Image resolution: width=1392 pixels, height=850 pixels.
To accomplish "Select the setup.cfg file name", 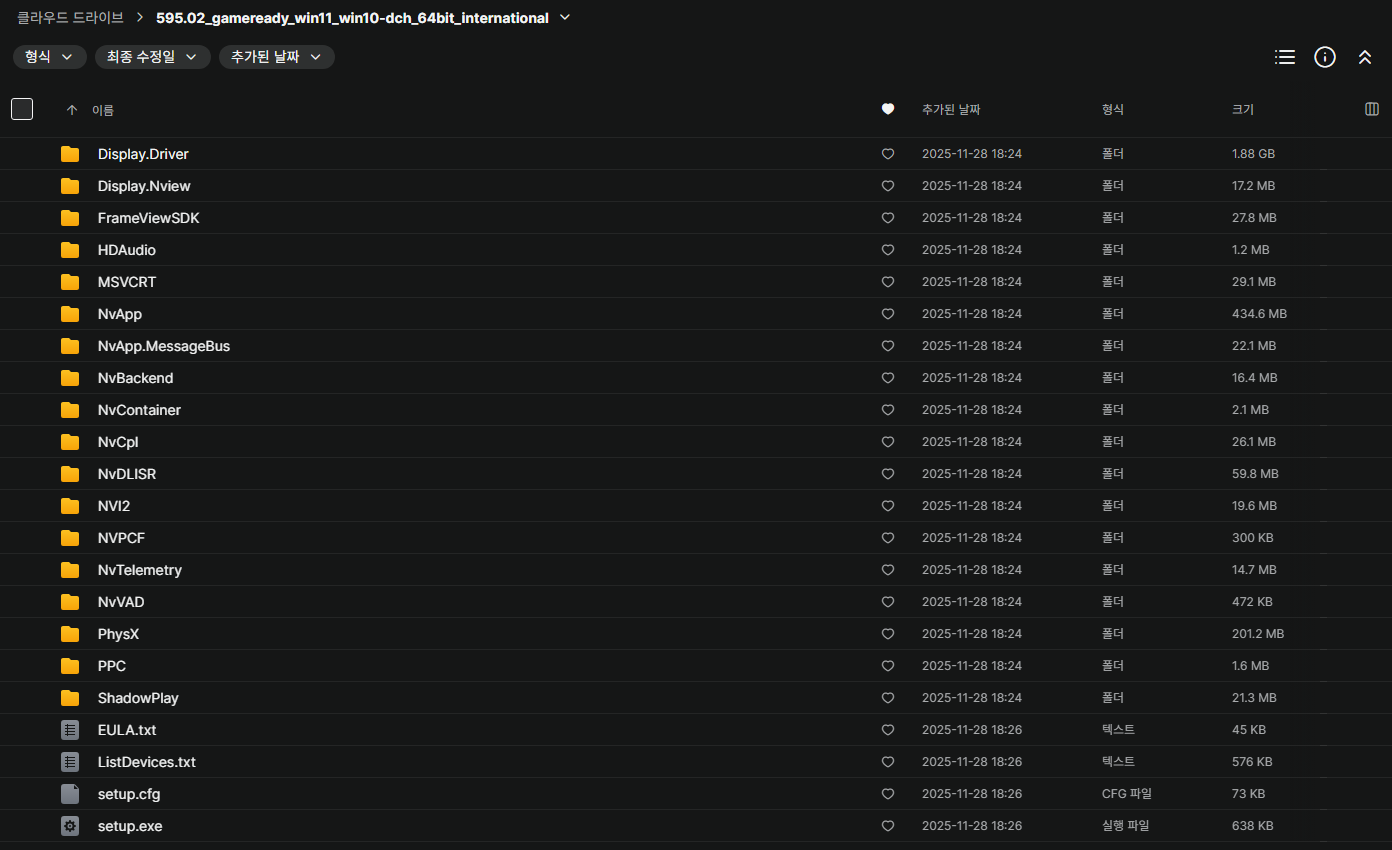I will (129, 794).
